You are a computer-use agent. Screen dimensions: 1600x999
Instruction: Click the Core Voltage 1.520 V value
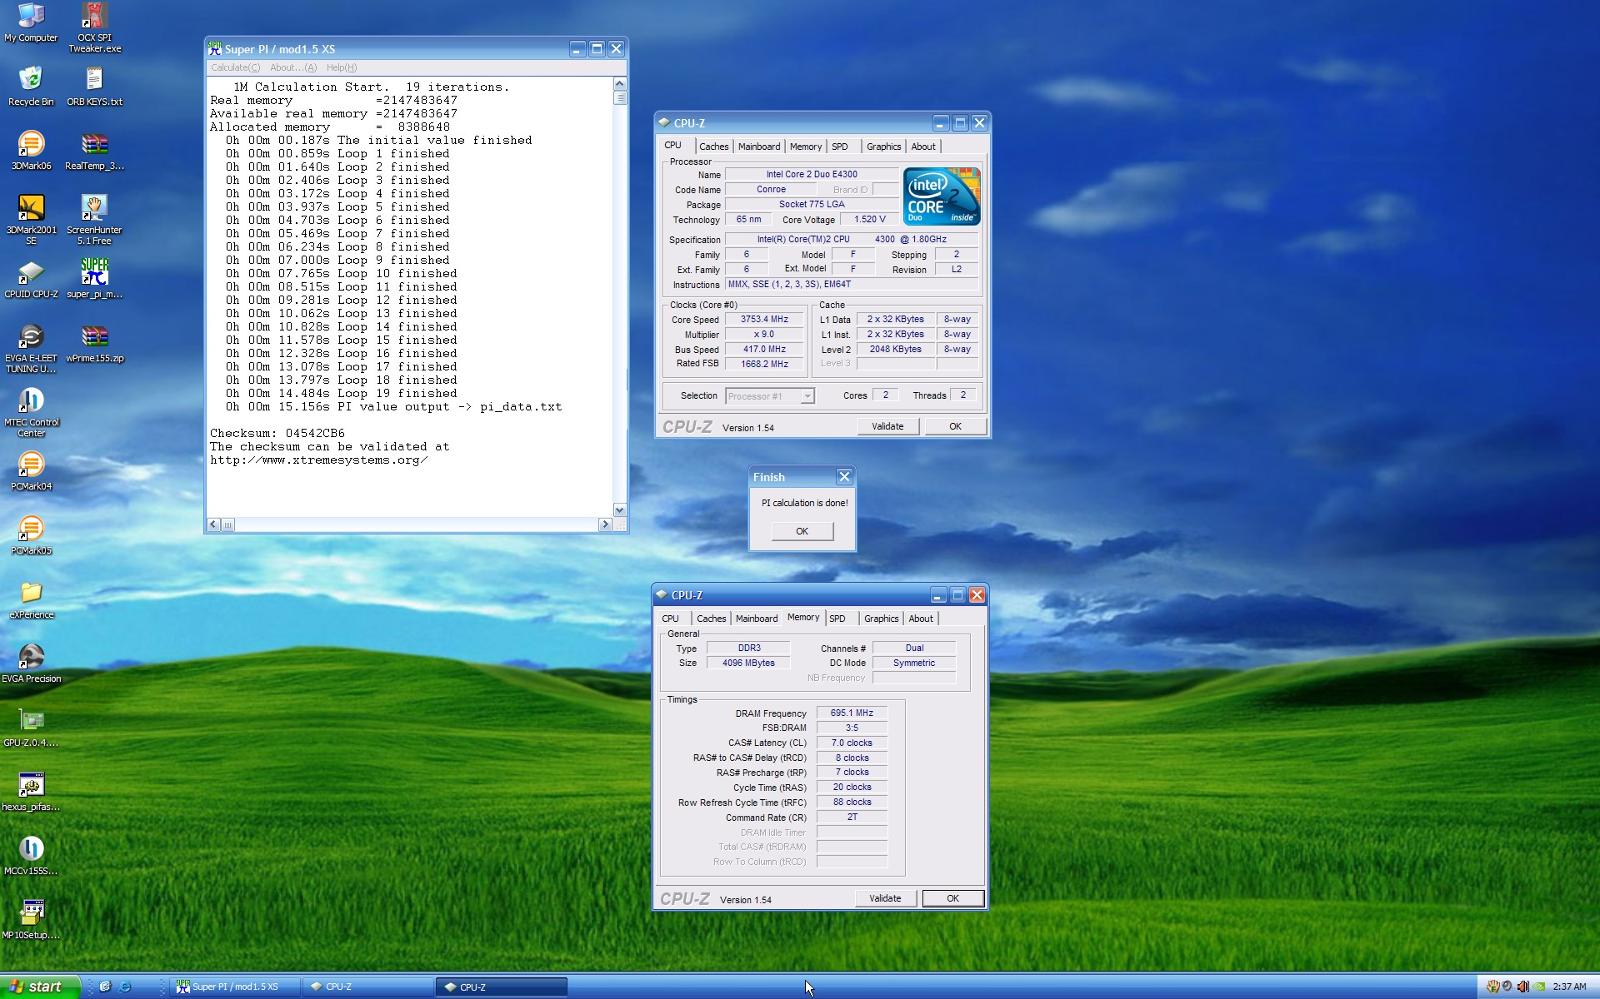(x=869, y=219)
